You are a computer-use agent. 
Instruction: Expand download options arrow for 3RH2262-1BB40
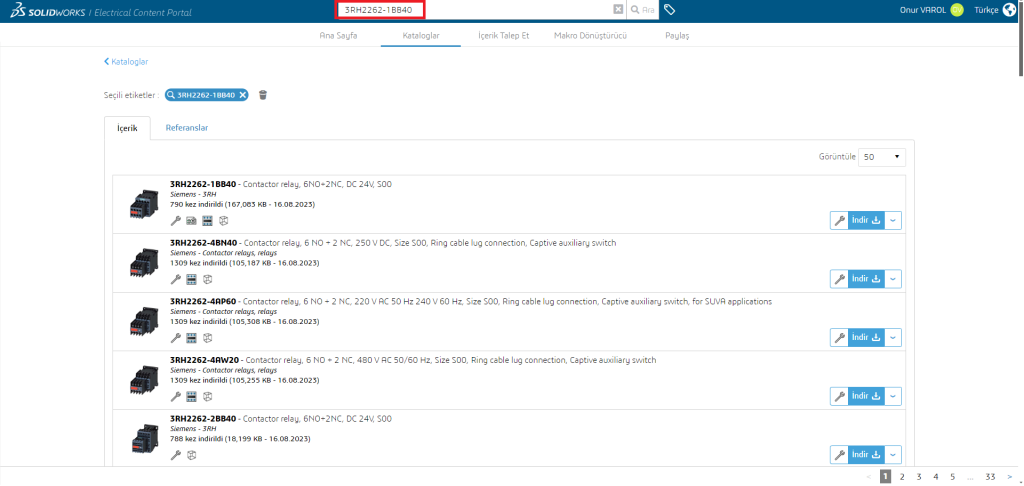pos(894,220)
